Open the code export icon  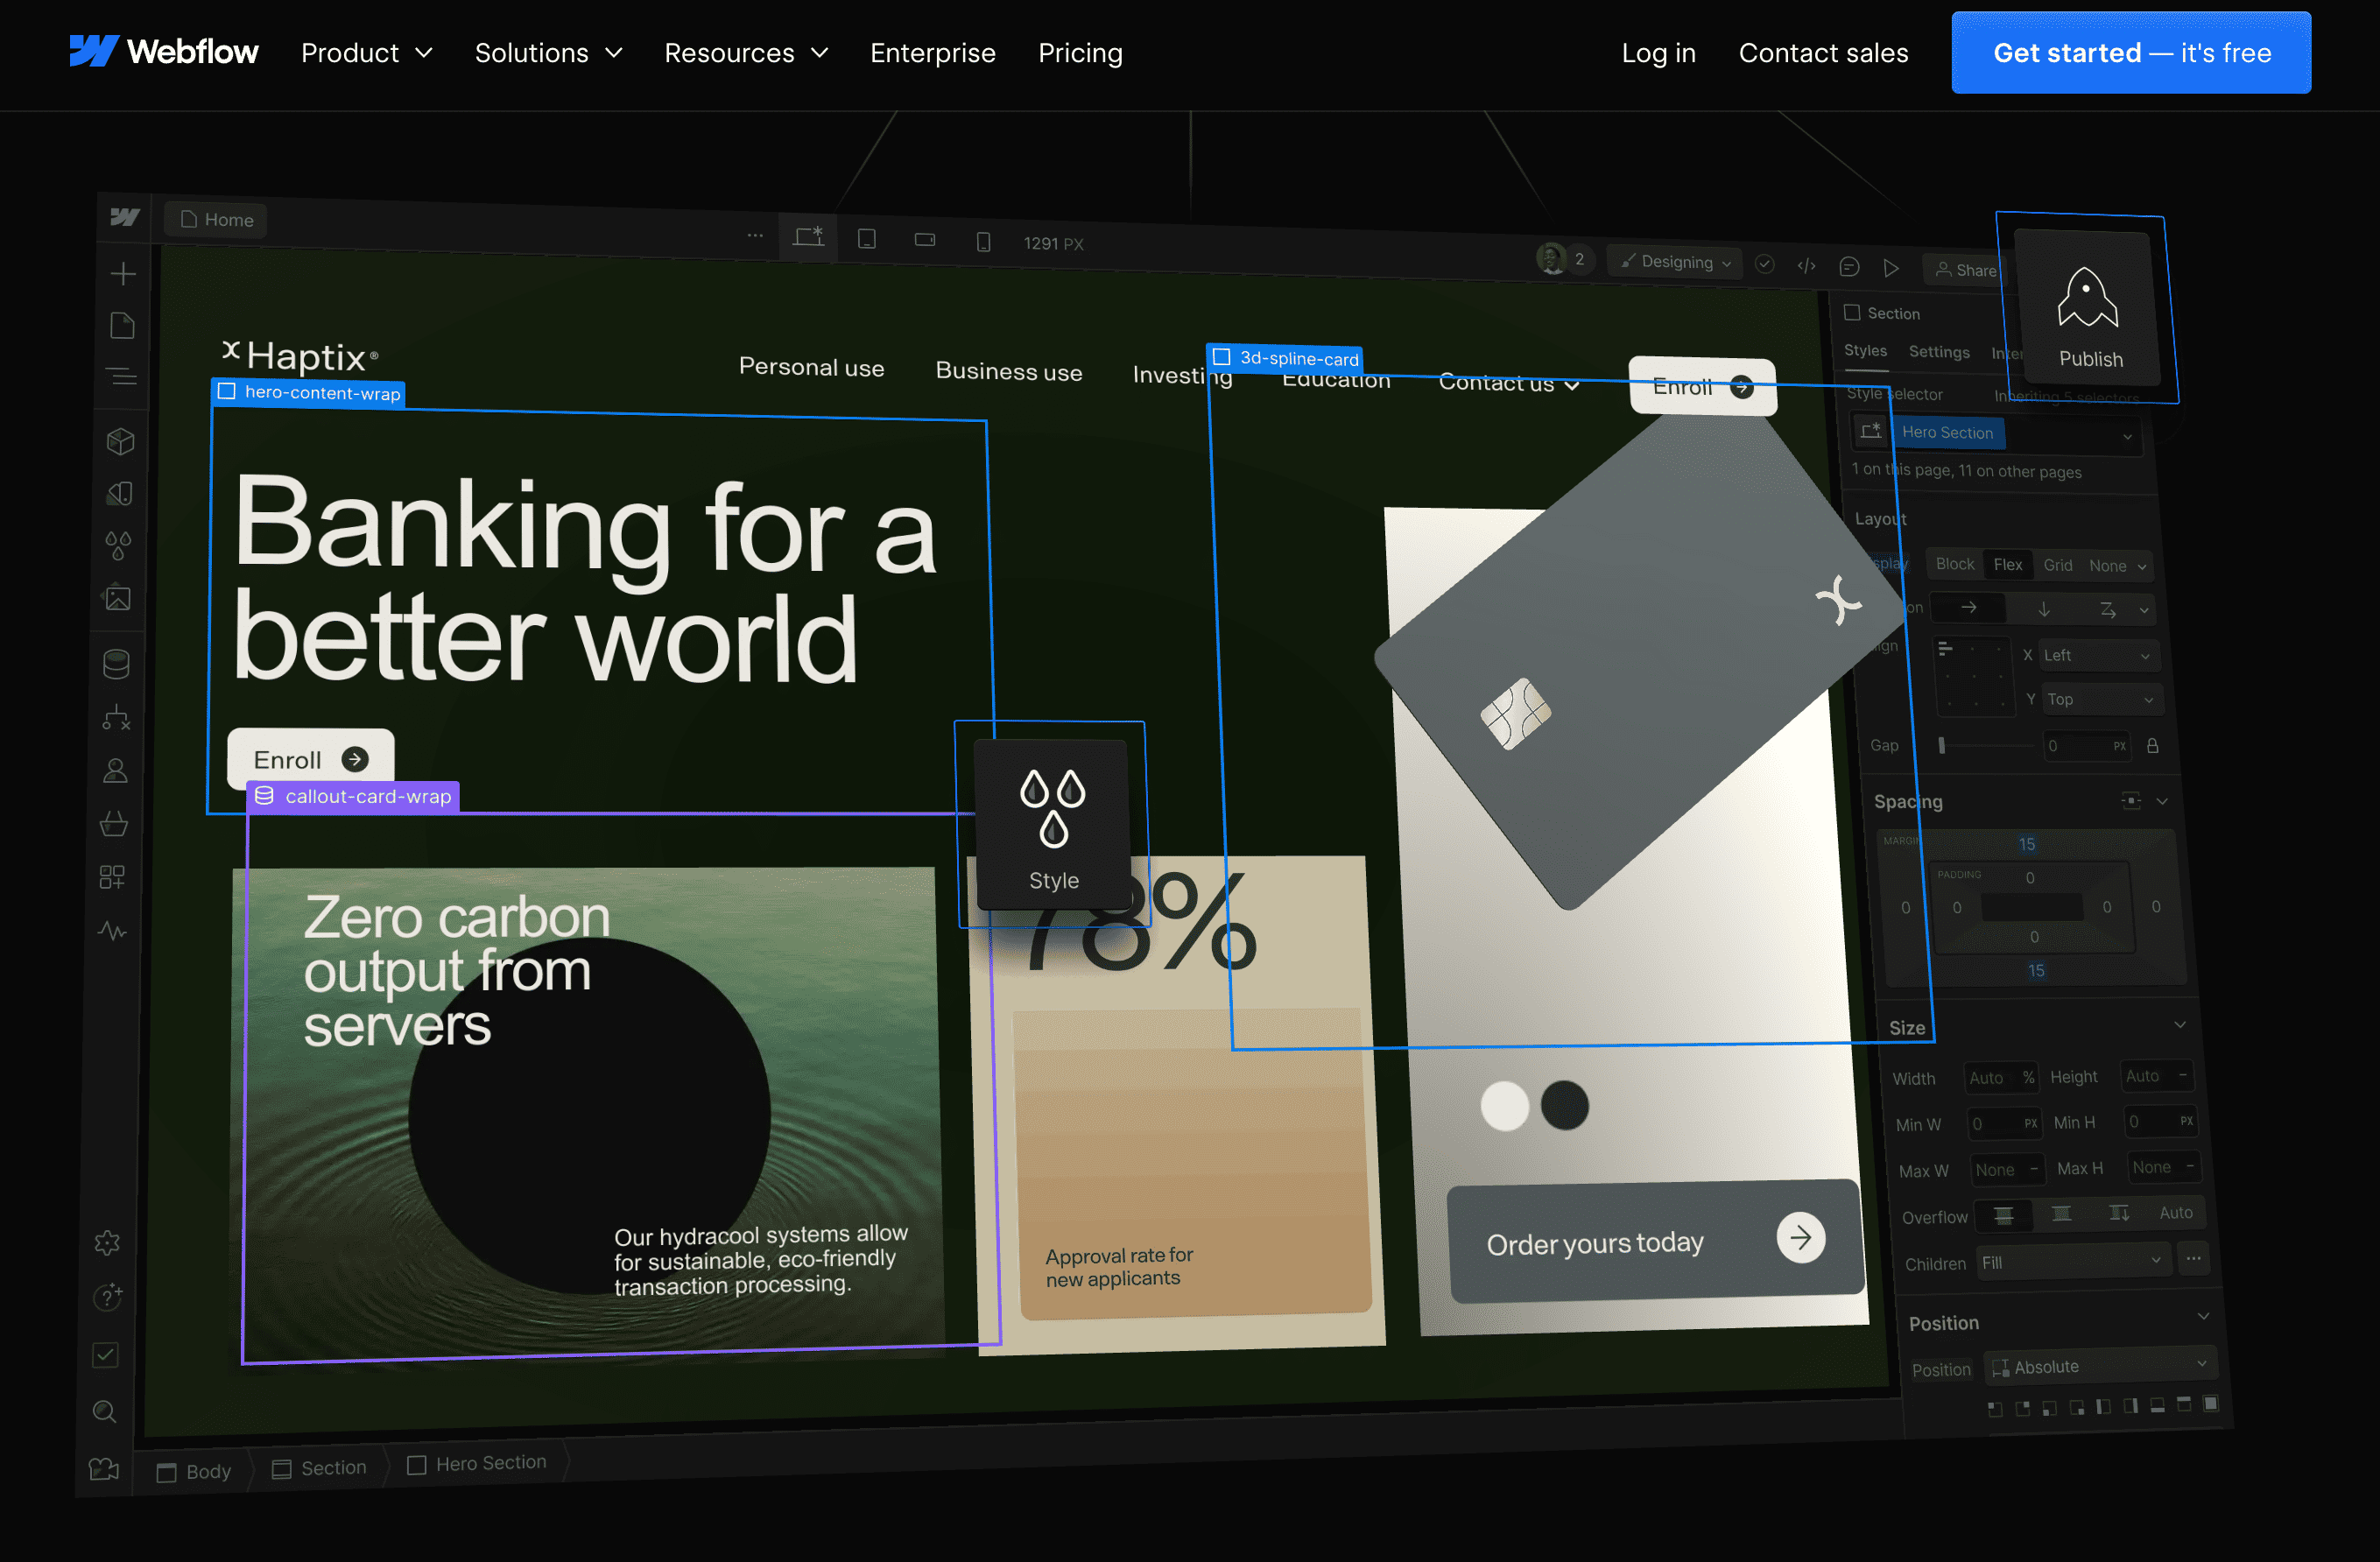point(1806,265)
